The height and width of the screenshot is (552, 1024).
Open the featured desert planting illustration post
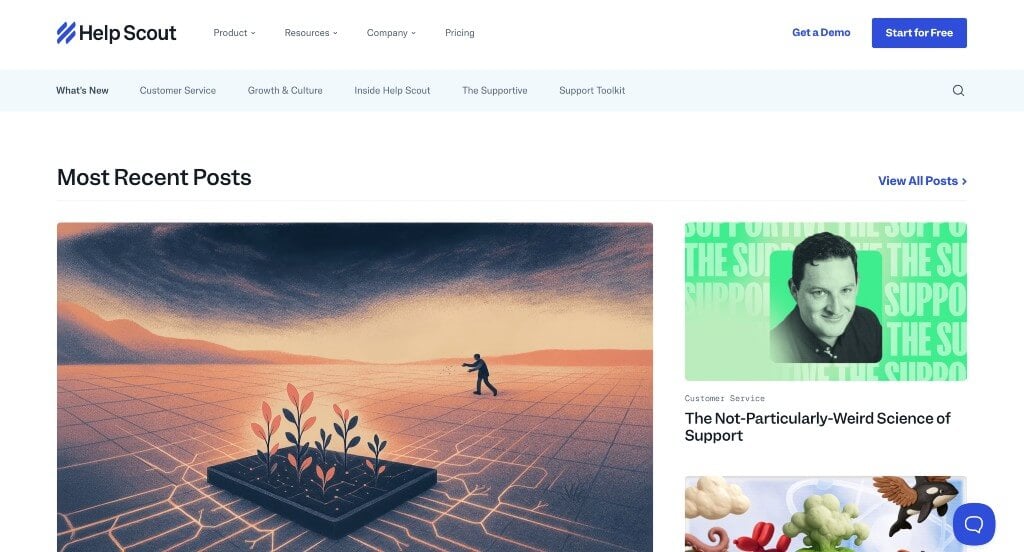point(355,387)
